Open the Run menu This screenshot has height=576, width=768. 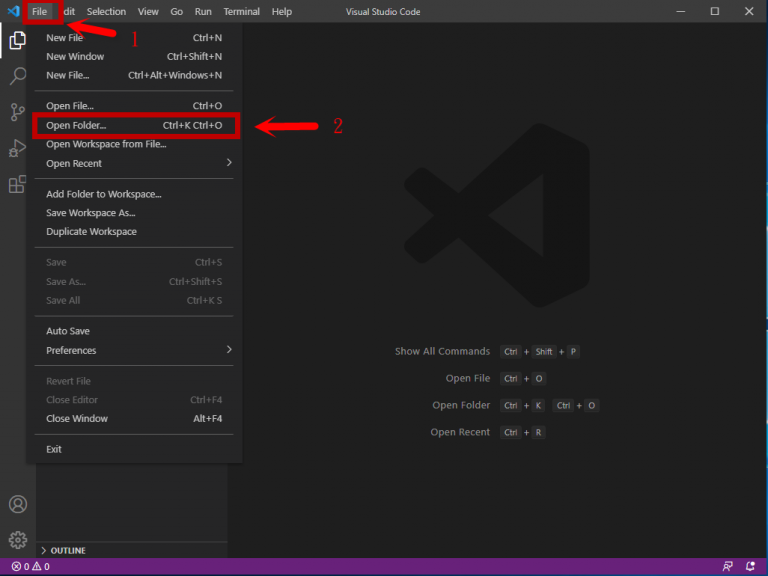coord(203,11)
